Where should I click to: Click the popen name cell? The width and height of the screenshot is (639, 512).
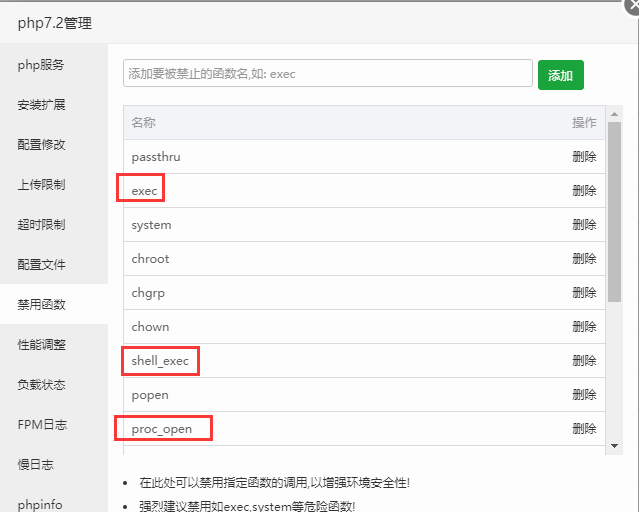click(150, 395)
